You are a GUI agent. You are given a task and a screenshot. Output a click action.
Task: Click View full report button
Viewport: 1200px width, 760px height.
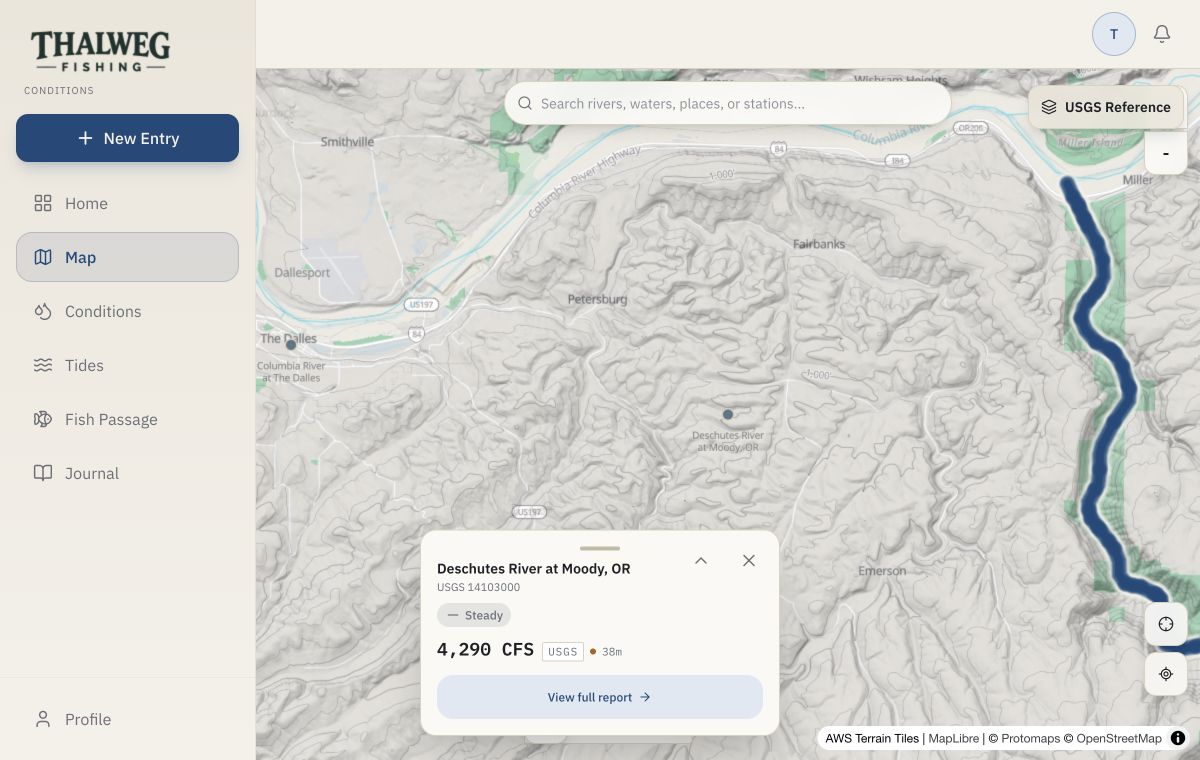(600, 697)
